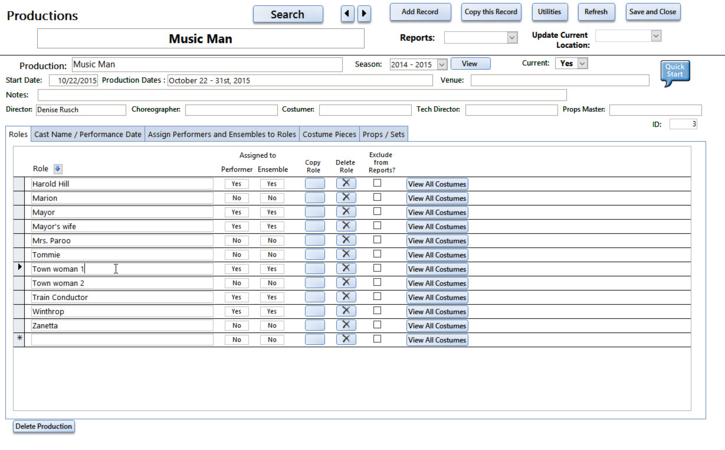
Task: Copy the Zanetta role
Action: pyautogui.click(x=315, y=326)
